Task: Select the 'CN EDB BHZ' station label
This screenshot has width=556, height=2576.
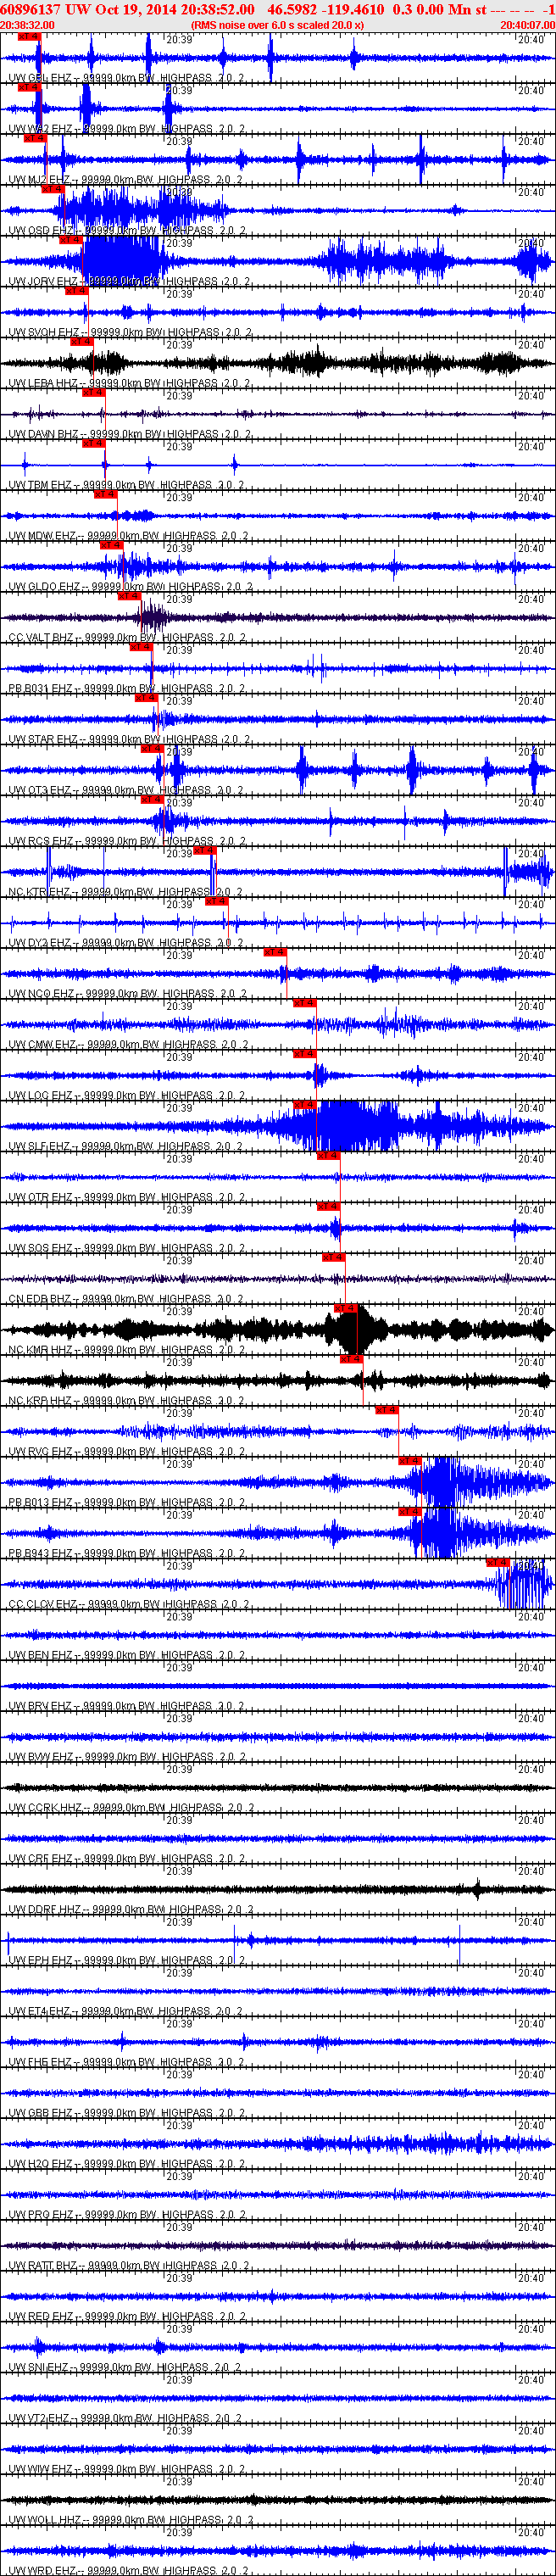Action: (41, 1299)
